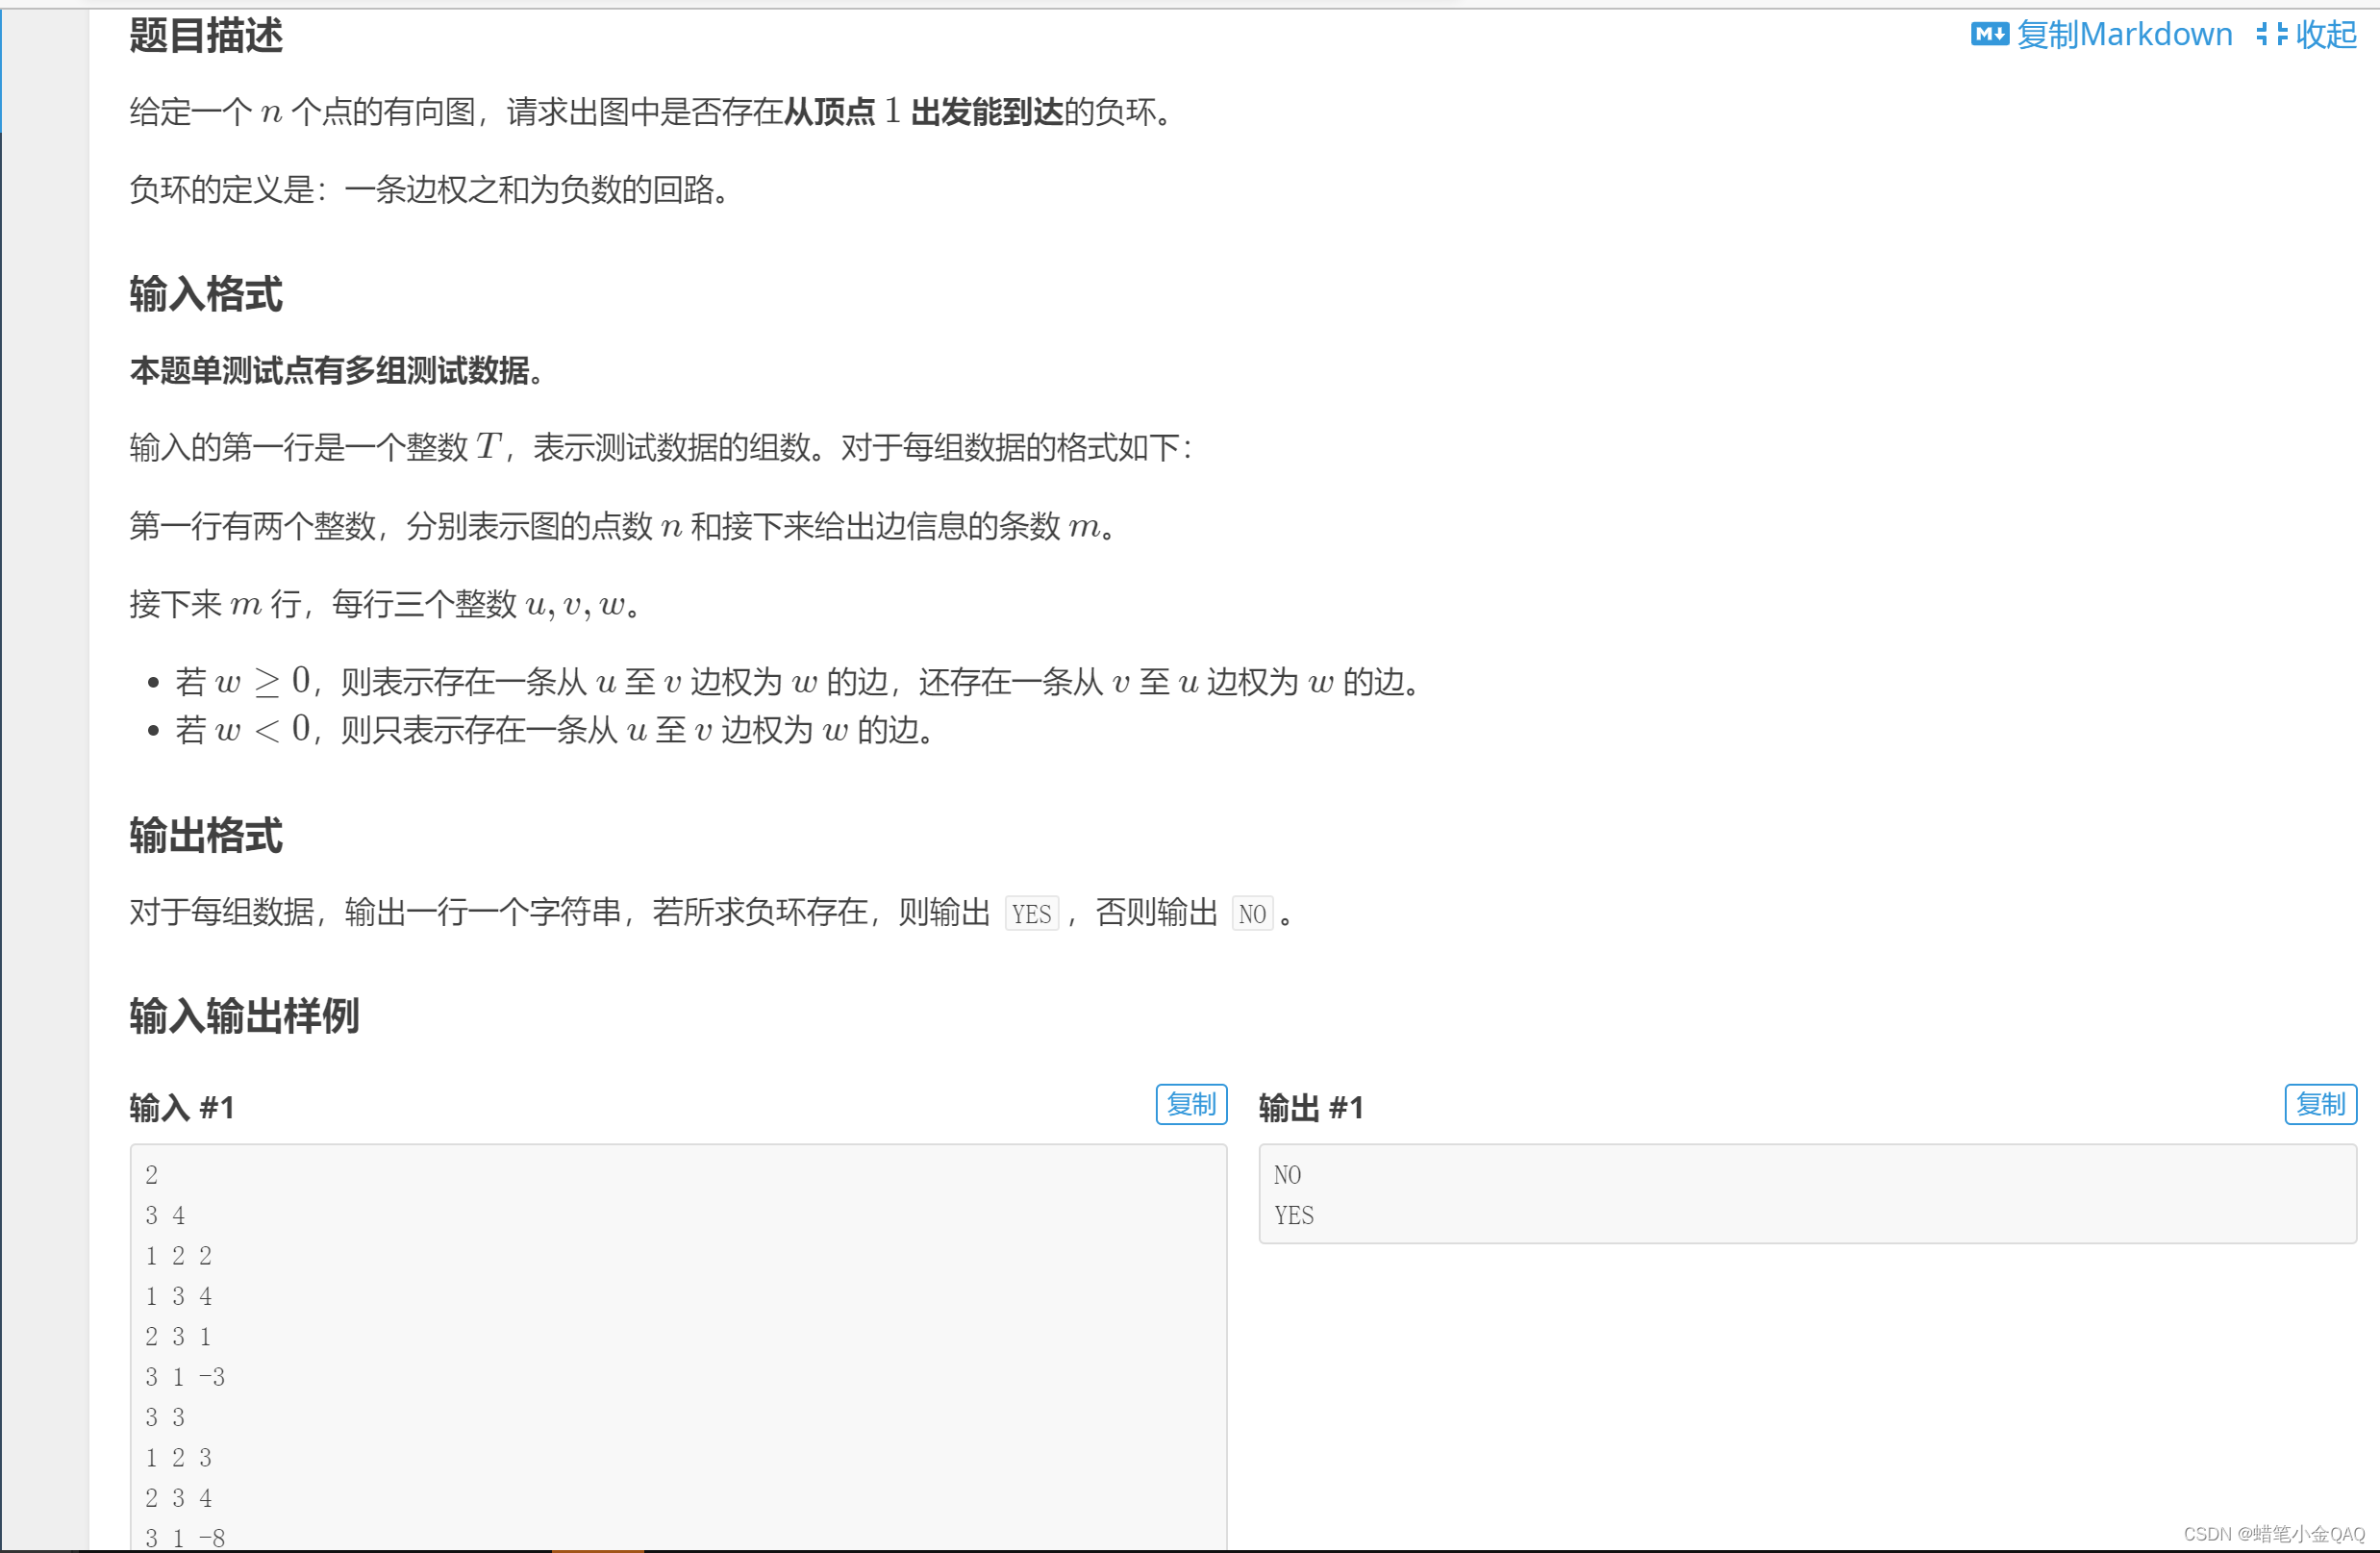Click the 复制Markdown link

[2124, 35]
